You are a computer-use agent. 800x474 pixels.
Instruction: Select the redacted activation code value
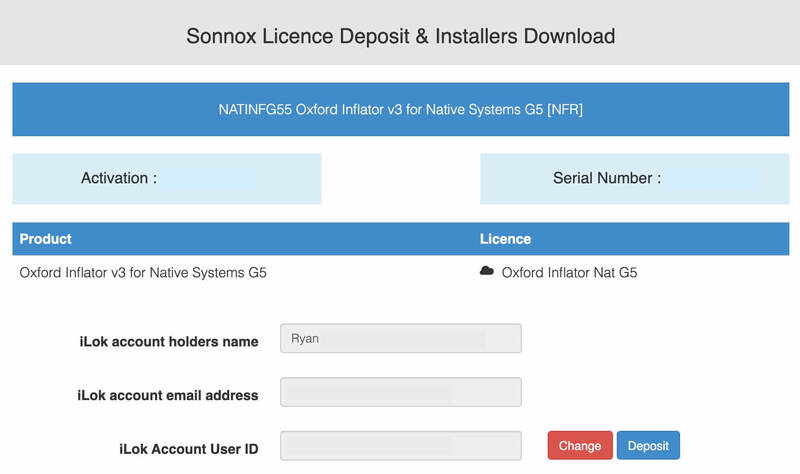210,179
